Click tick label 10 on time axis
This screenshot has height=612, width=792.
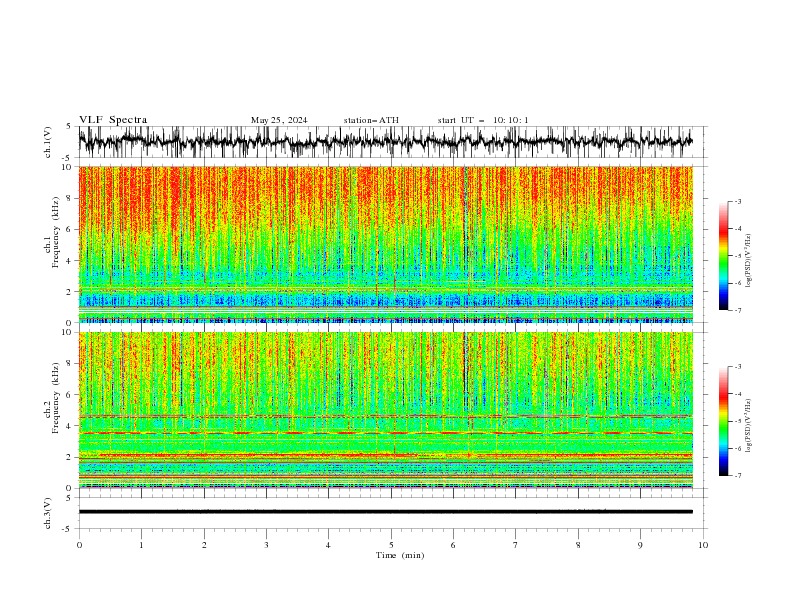pos(703,545)
